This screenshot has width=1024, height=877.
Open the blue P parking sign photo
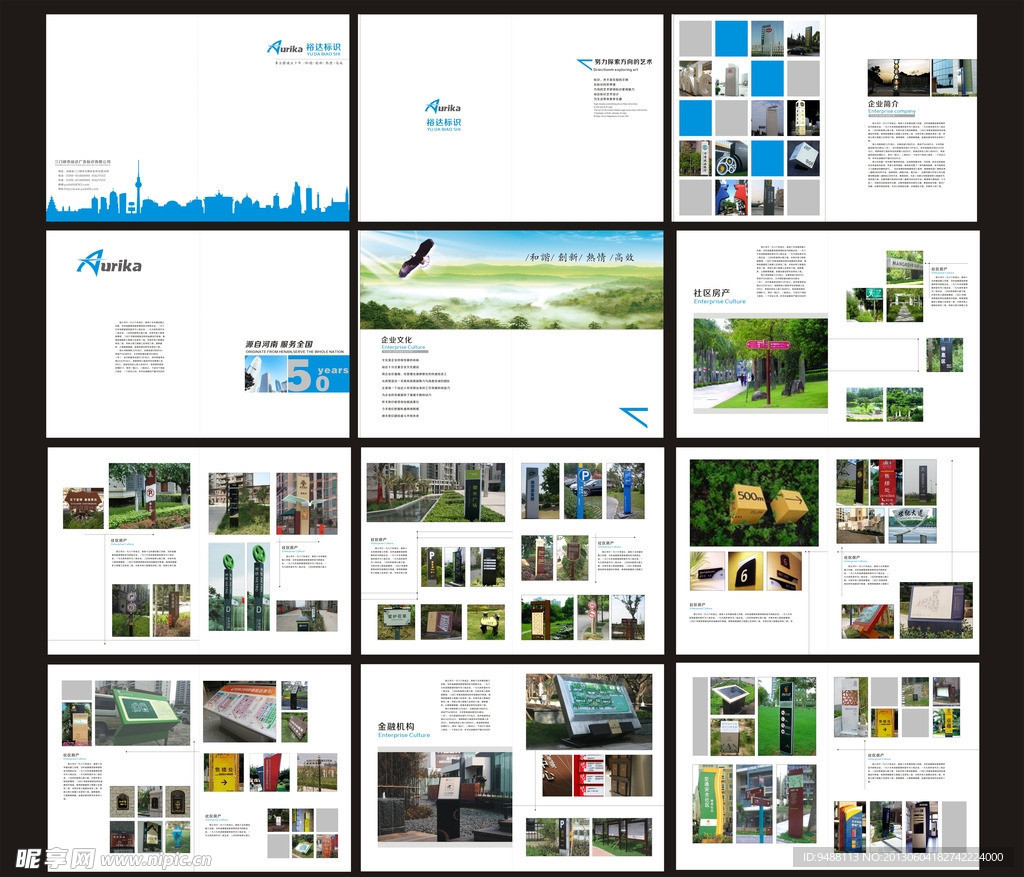click(x=582, y=491)
